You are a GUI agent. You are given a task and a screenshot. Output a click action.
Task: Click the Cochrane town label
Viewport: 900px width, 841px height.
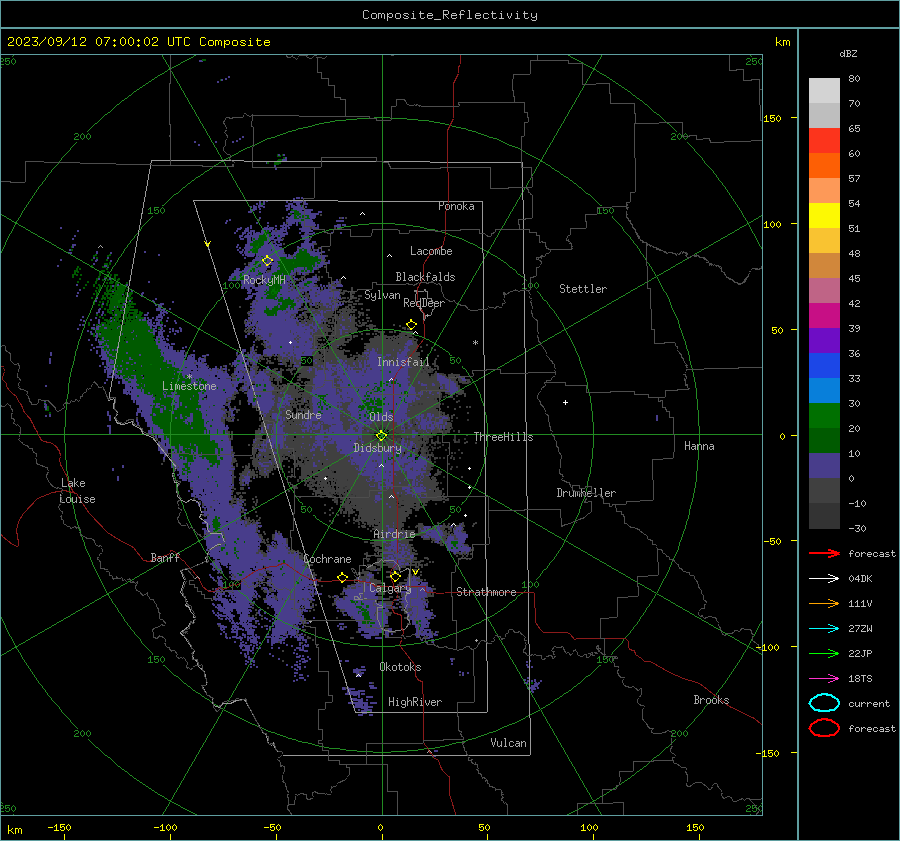pyautogui.click(x=327, y=559)
